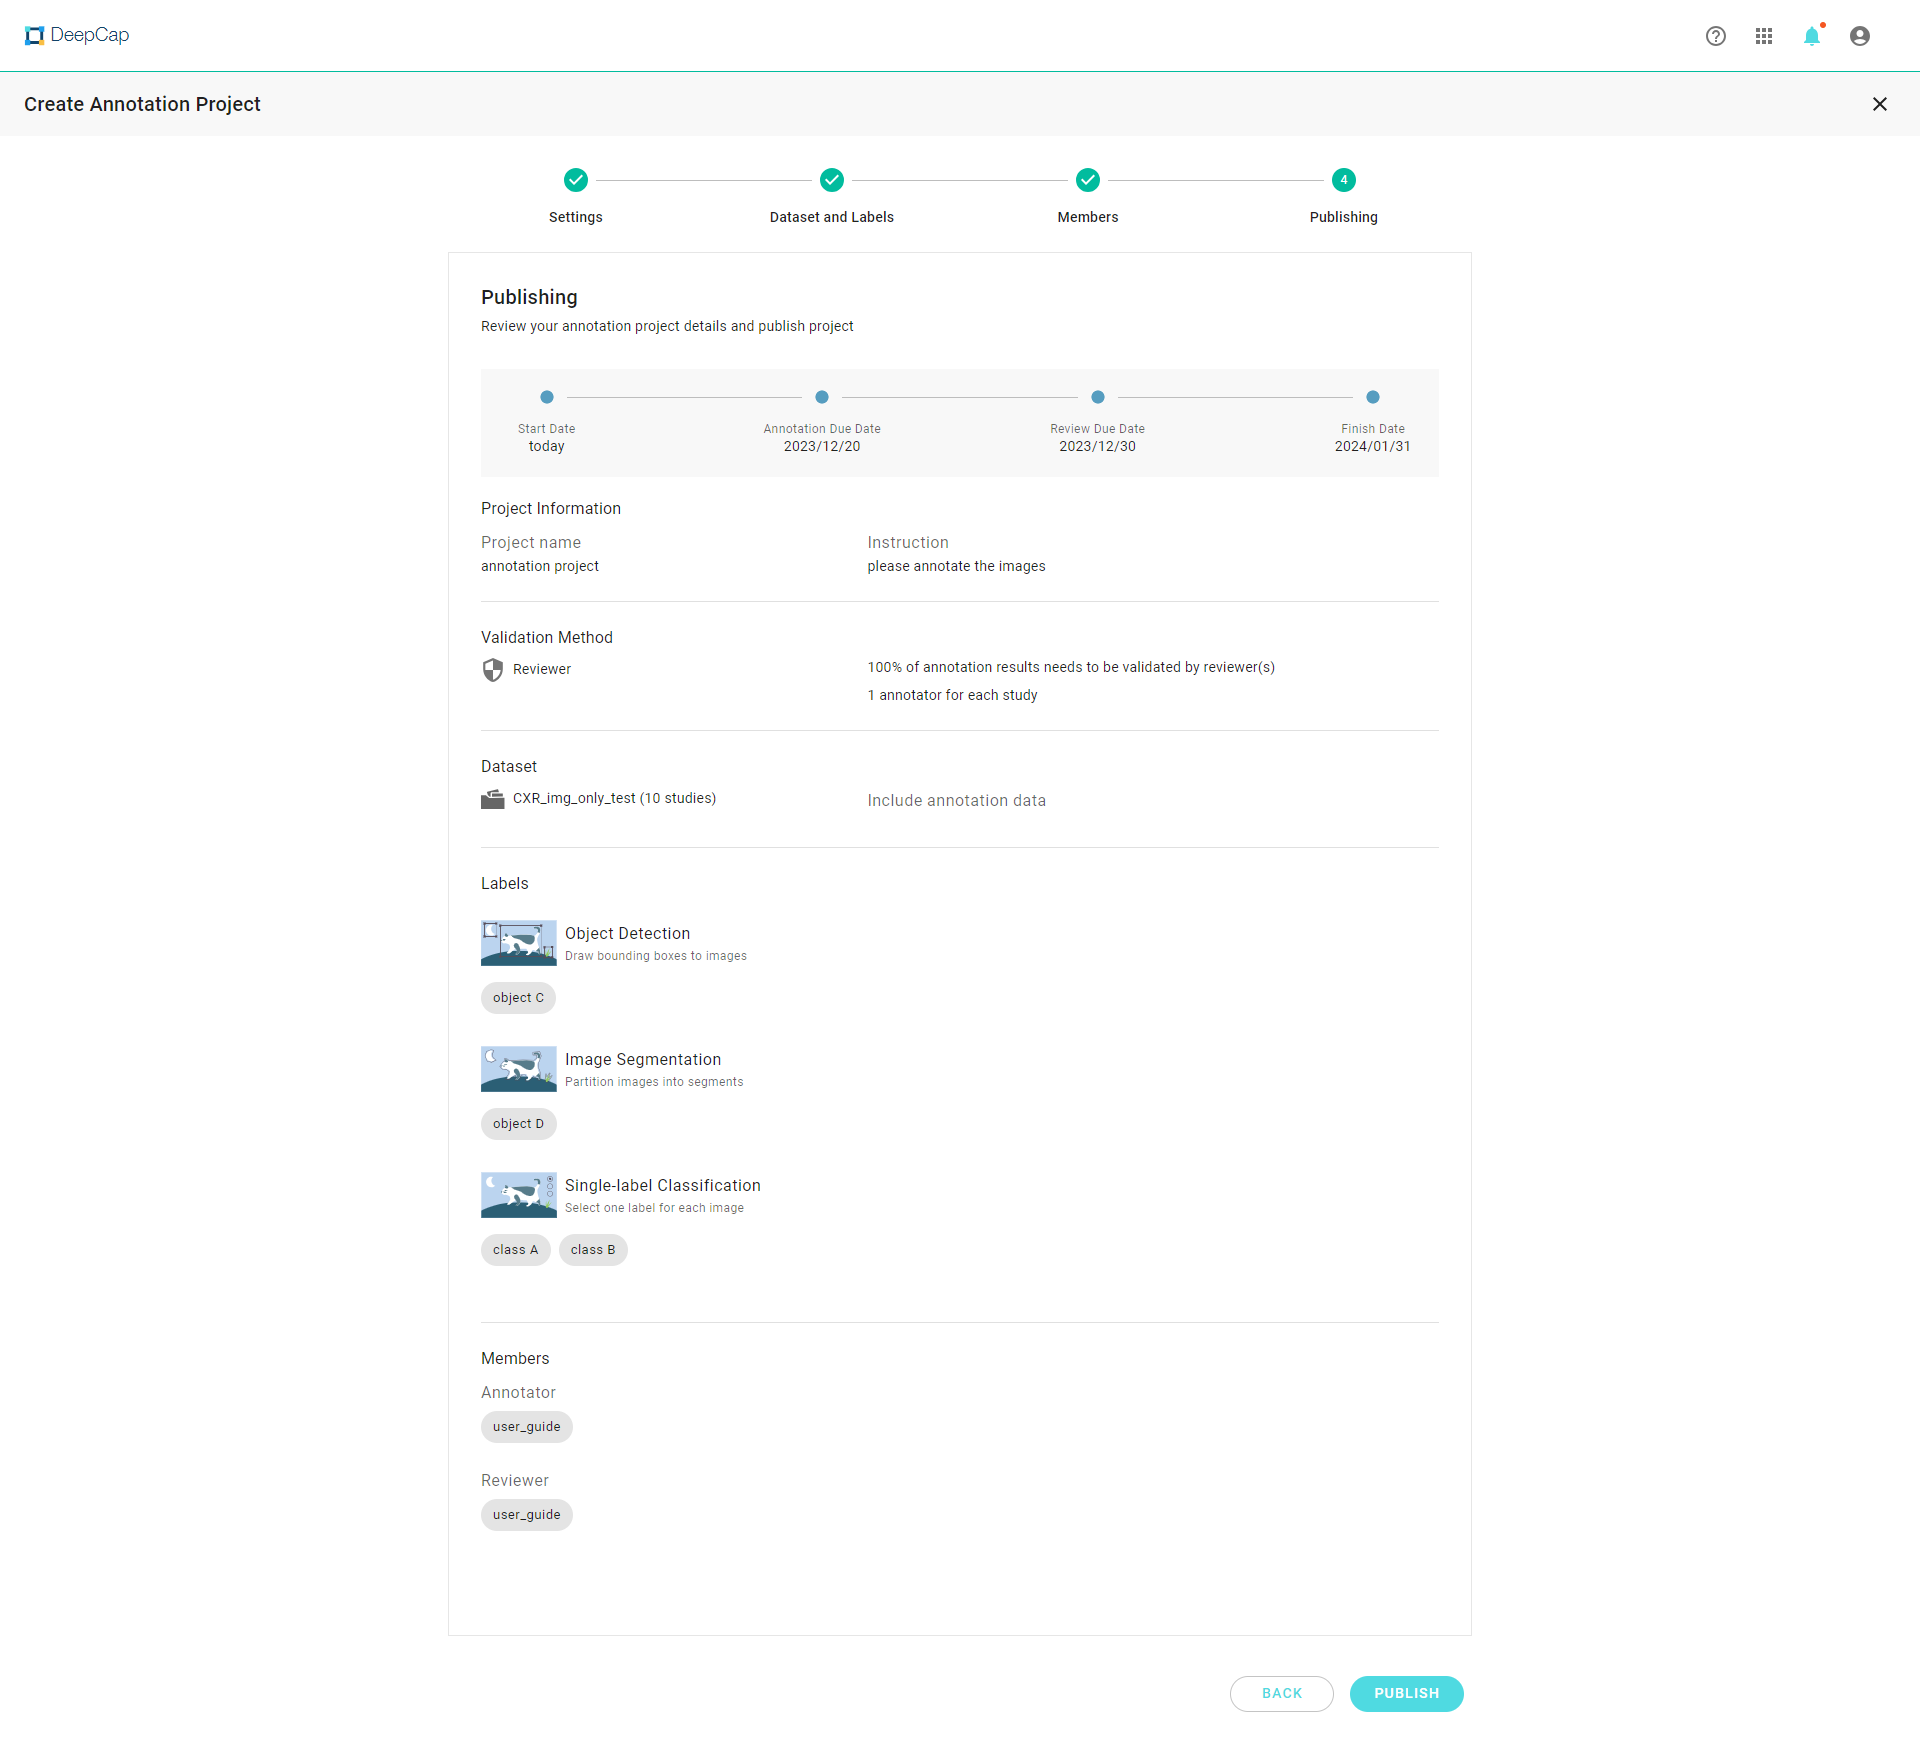Click the object C label chip
1920x1745 pixels.
(518, 998)
